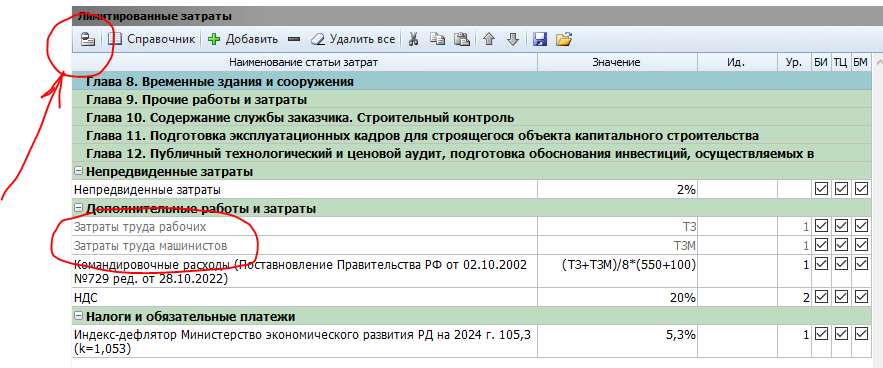The height and width of the screenshot is (368, 883).
Task: Select Глава 12. Публичный технологический аудит row
Action: 471,154
